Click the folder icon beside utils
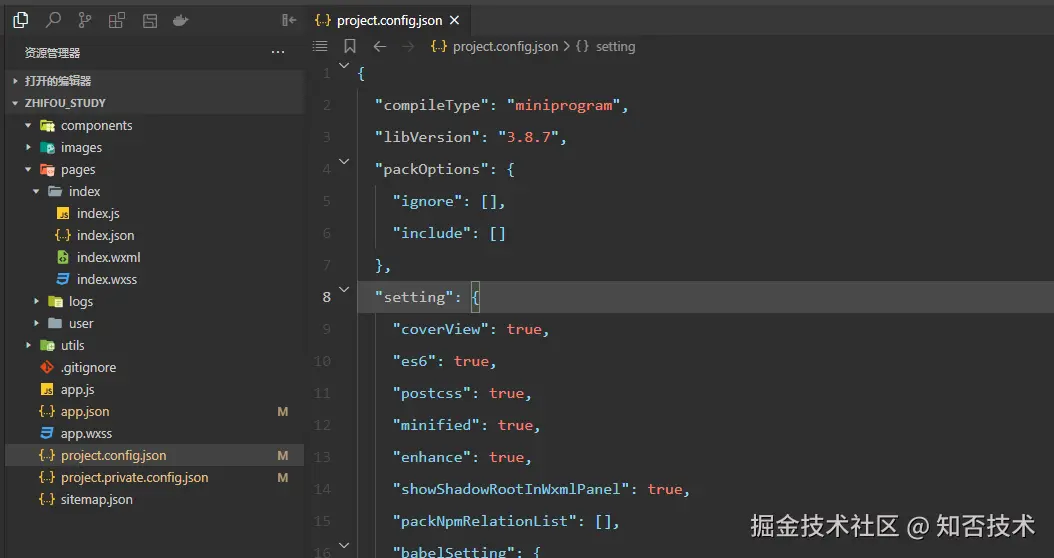The height and width of the screenshot is (558, 1054). (47, 346)
